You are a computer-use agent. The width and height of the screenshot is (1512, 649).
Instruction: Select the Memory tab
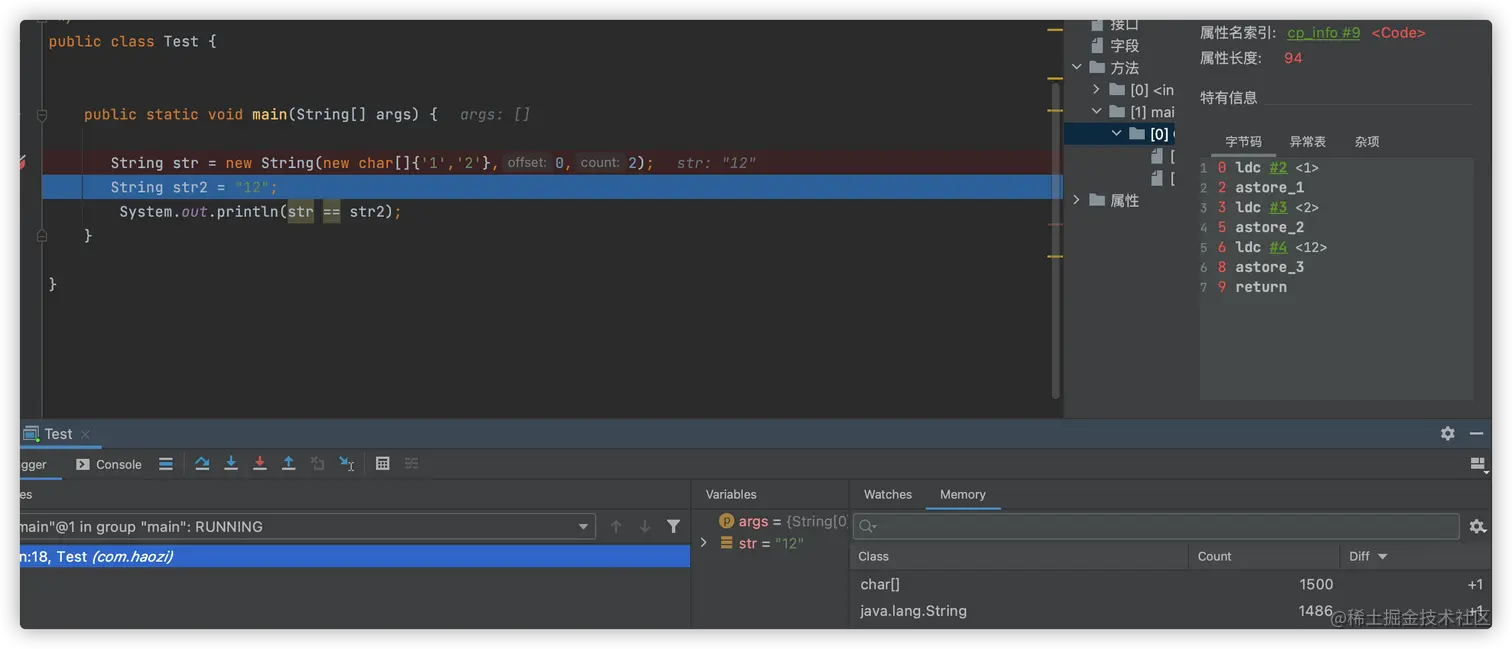[963, 494]
